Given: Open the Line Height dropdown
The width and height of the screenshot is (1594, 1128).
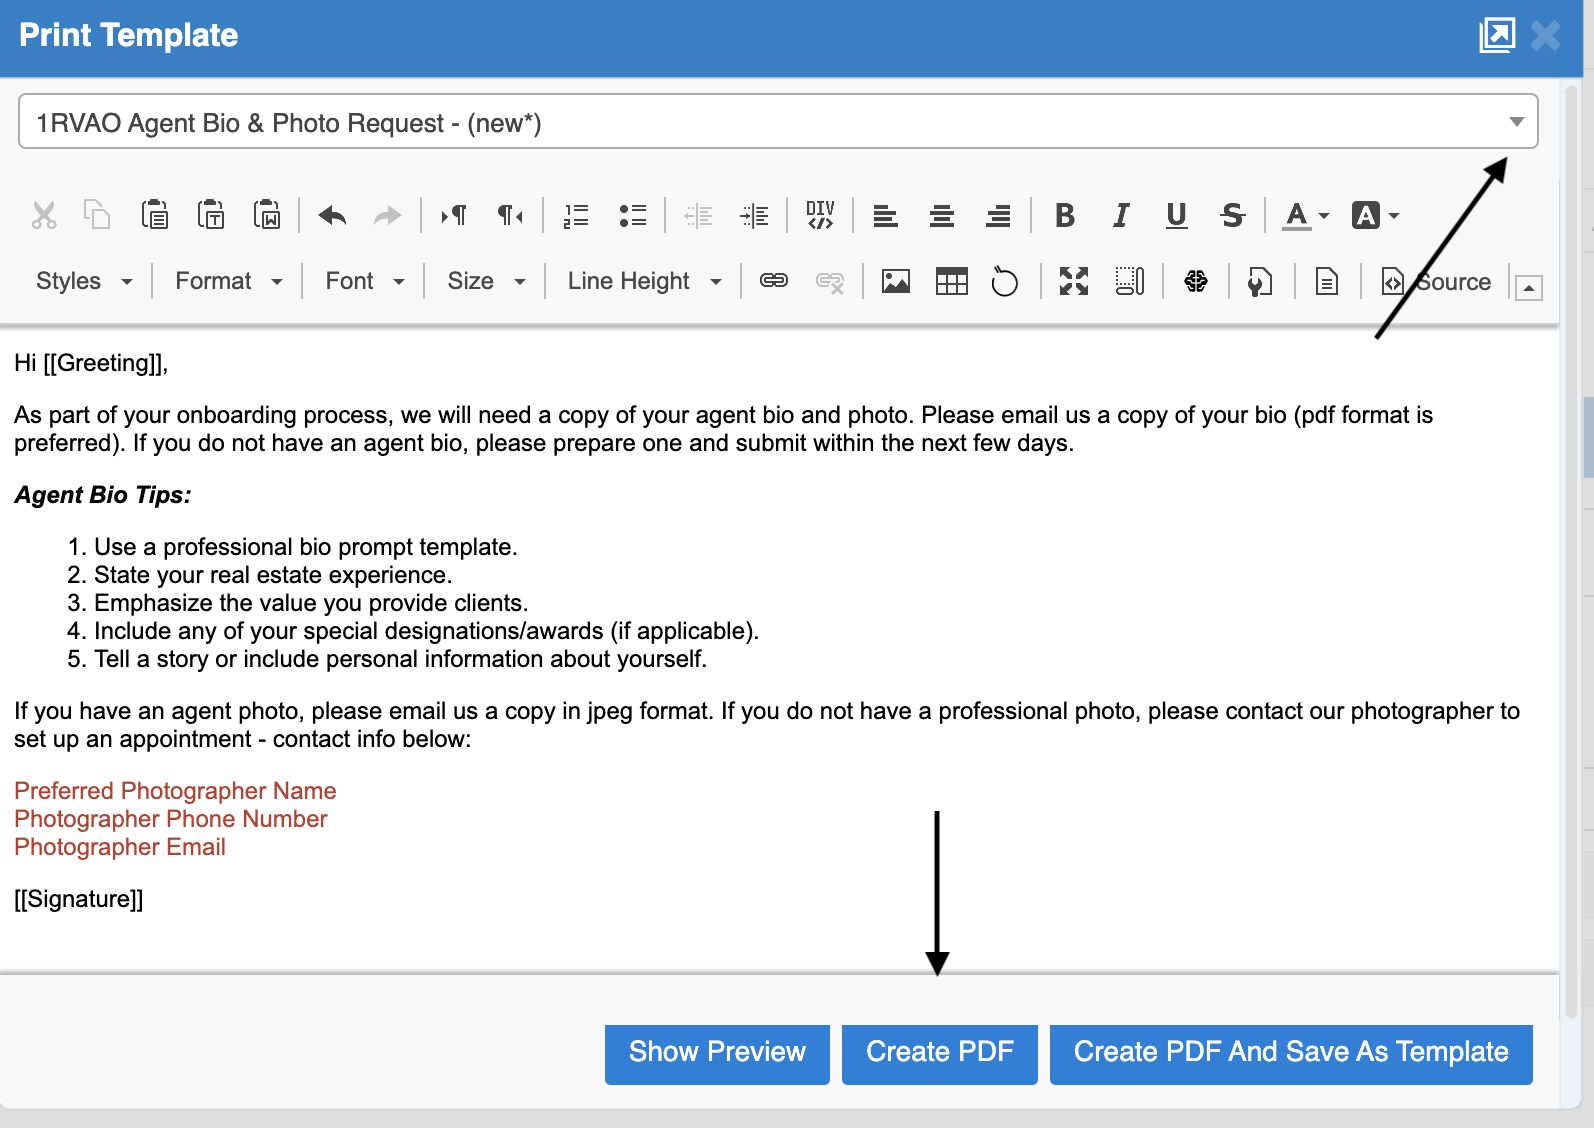Looking at the screenshot, I should (644, 281).
